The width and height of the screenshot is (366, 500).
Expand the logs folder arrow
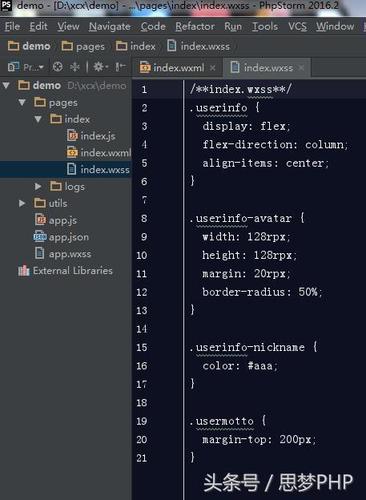pyautogui.click(x=38, y=186)
